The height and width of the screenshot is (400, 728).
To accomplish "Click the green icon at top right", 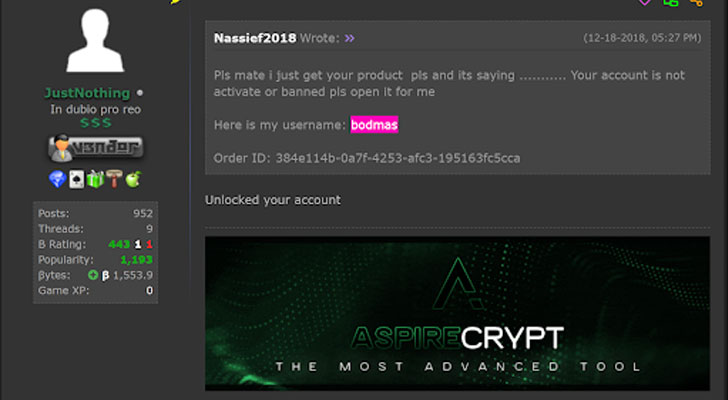I will (671, 3).
